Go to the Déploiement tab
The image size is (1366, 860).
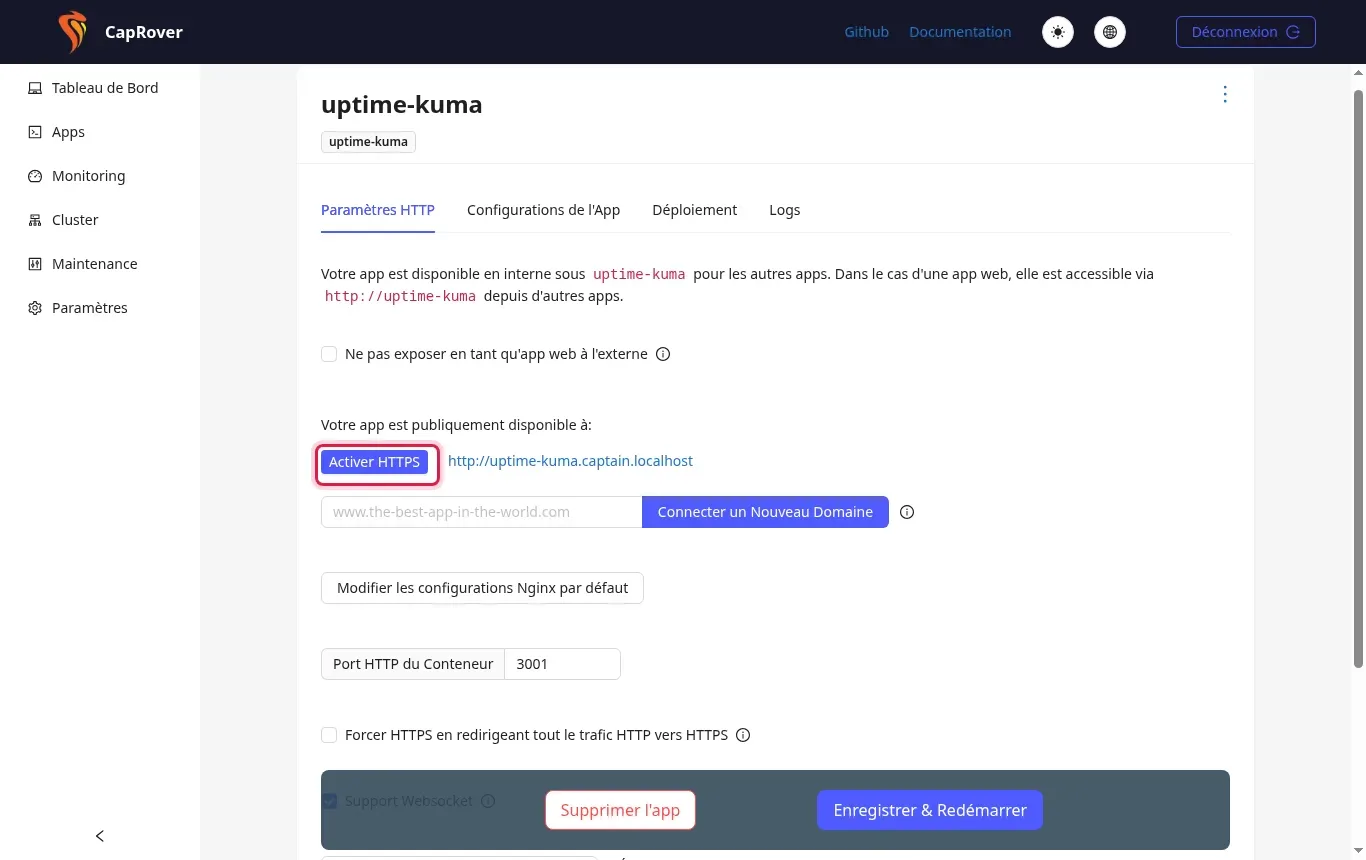coord(695,210)
